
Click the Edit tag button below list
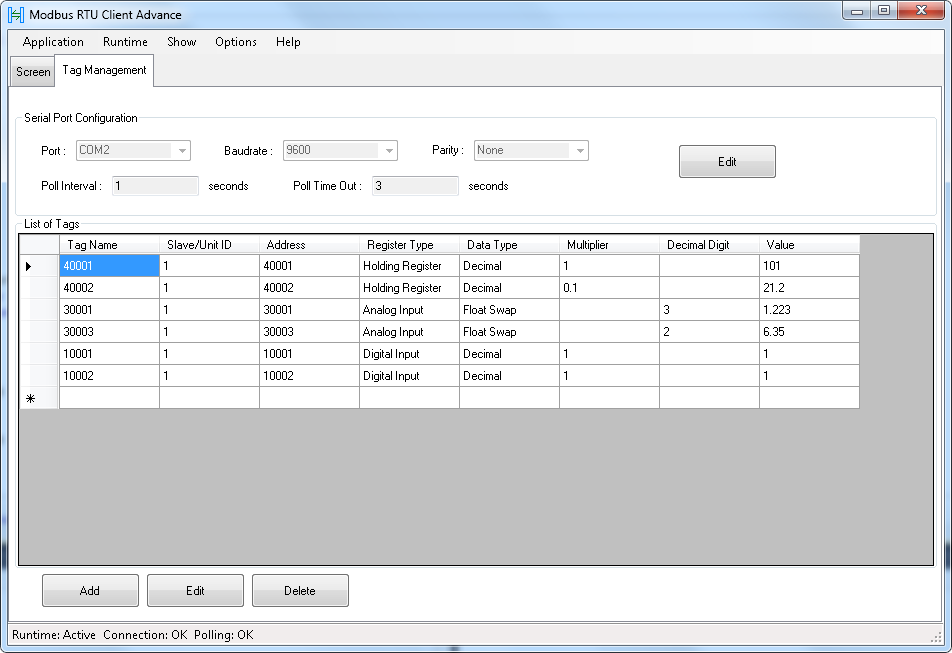click(x=195, y=590)
